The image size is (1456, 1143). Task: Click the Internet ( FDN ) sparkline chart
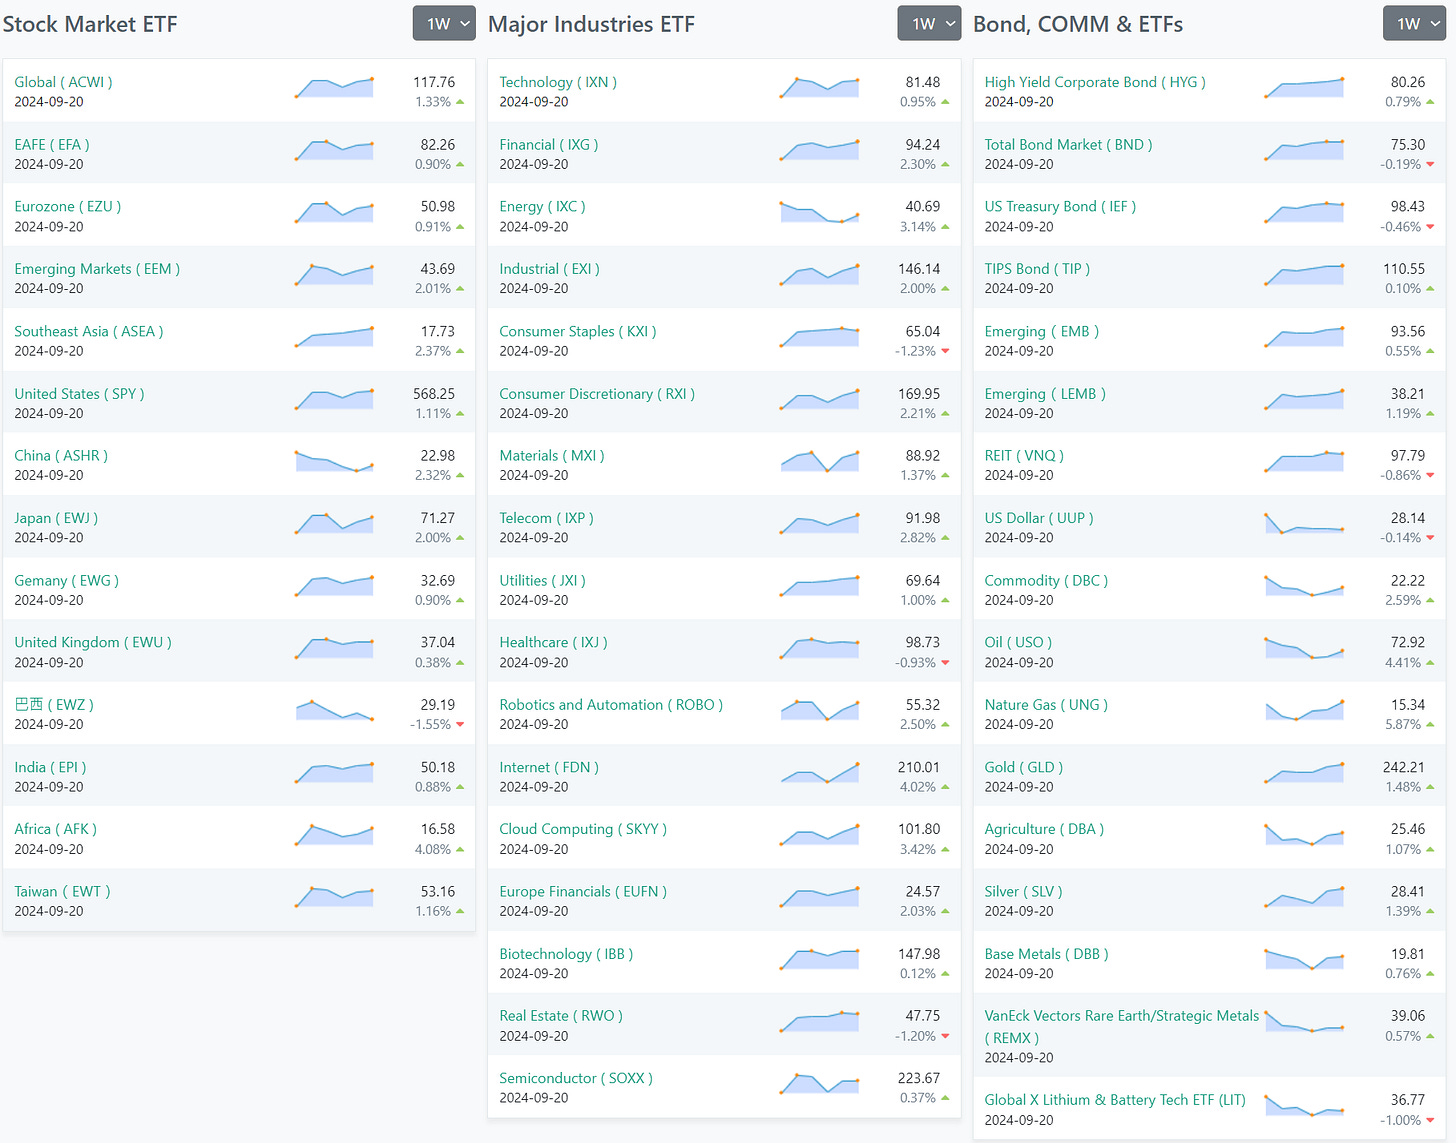(x=819, y=772)
